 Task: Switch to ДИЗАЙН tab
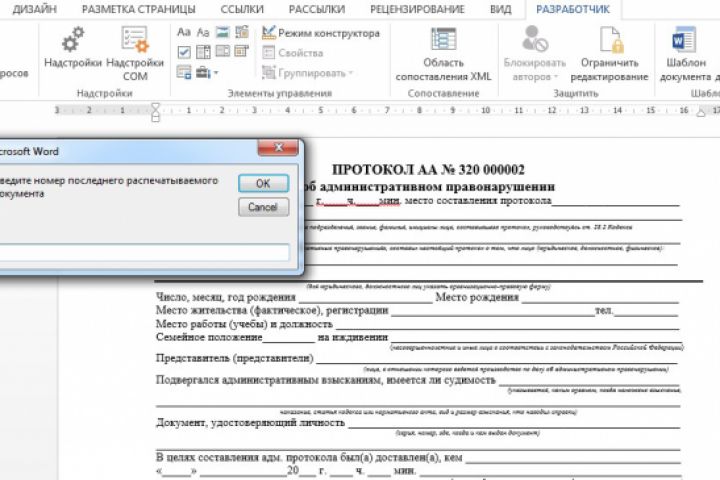34,9
